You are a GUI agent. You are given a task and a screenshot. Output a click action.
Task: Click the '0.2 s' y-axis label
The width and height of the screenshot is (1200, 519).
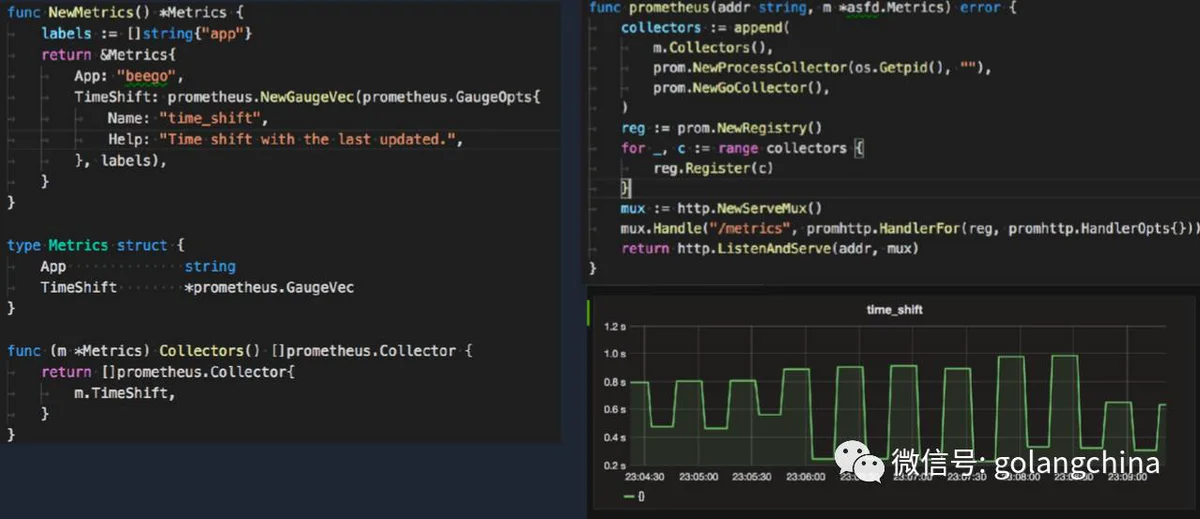[x=616, y=466]
